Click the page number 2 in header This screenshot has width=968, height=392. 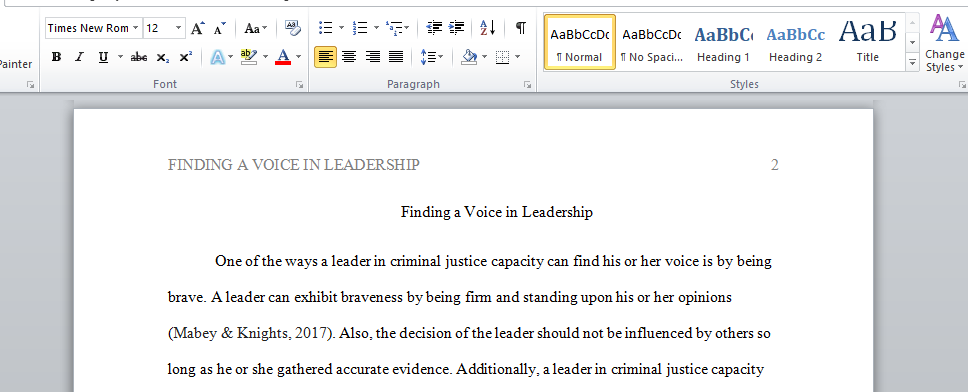click(x=774, y=165)
